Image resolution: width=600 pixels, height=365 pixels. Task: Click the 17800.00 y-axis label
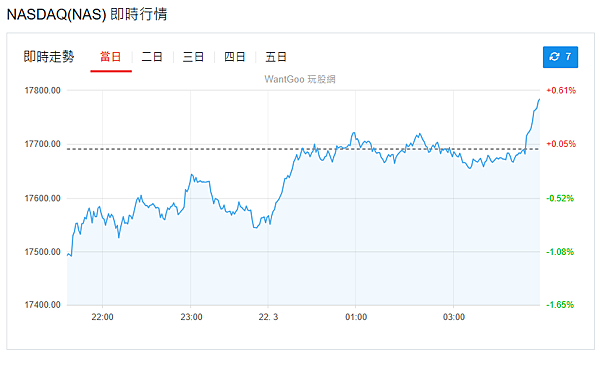(x=42, y=91)
